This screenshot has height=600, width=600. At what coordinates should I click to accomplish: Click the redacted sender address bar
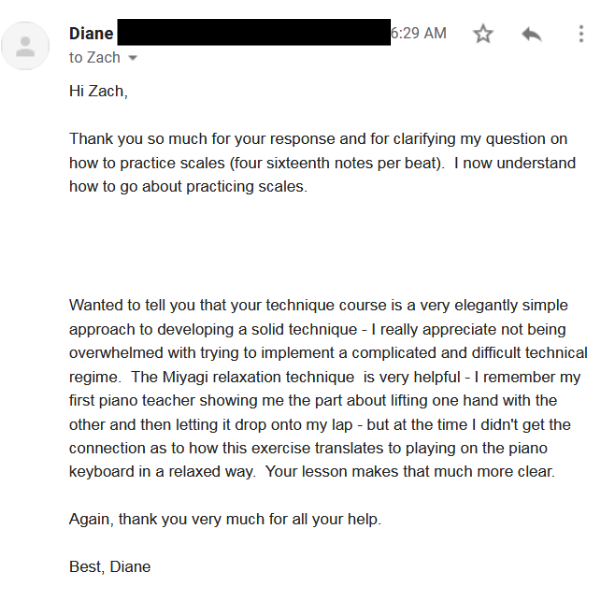point(253,31)
